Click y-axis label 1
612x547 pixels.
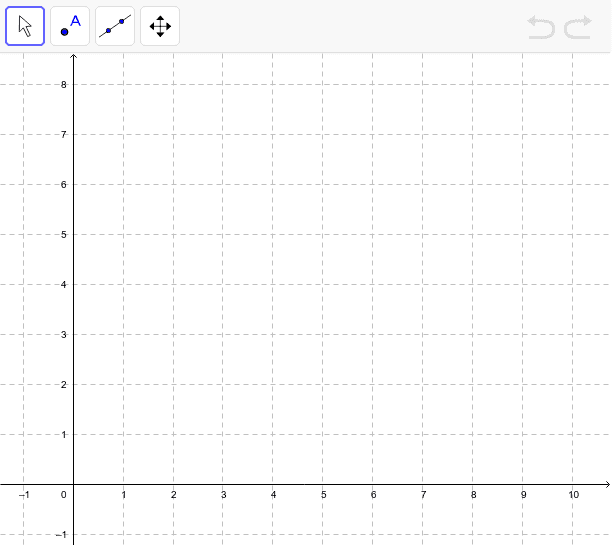(x=64, y=434)
